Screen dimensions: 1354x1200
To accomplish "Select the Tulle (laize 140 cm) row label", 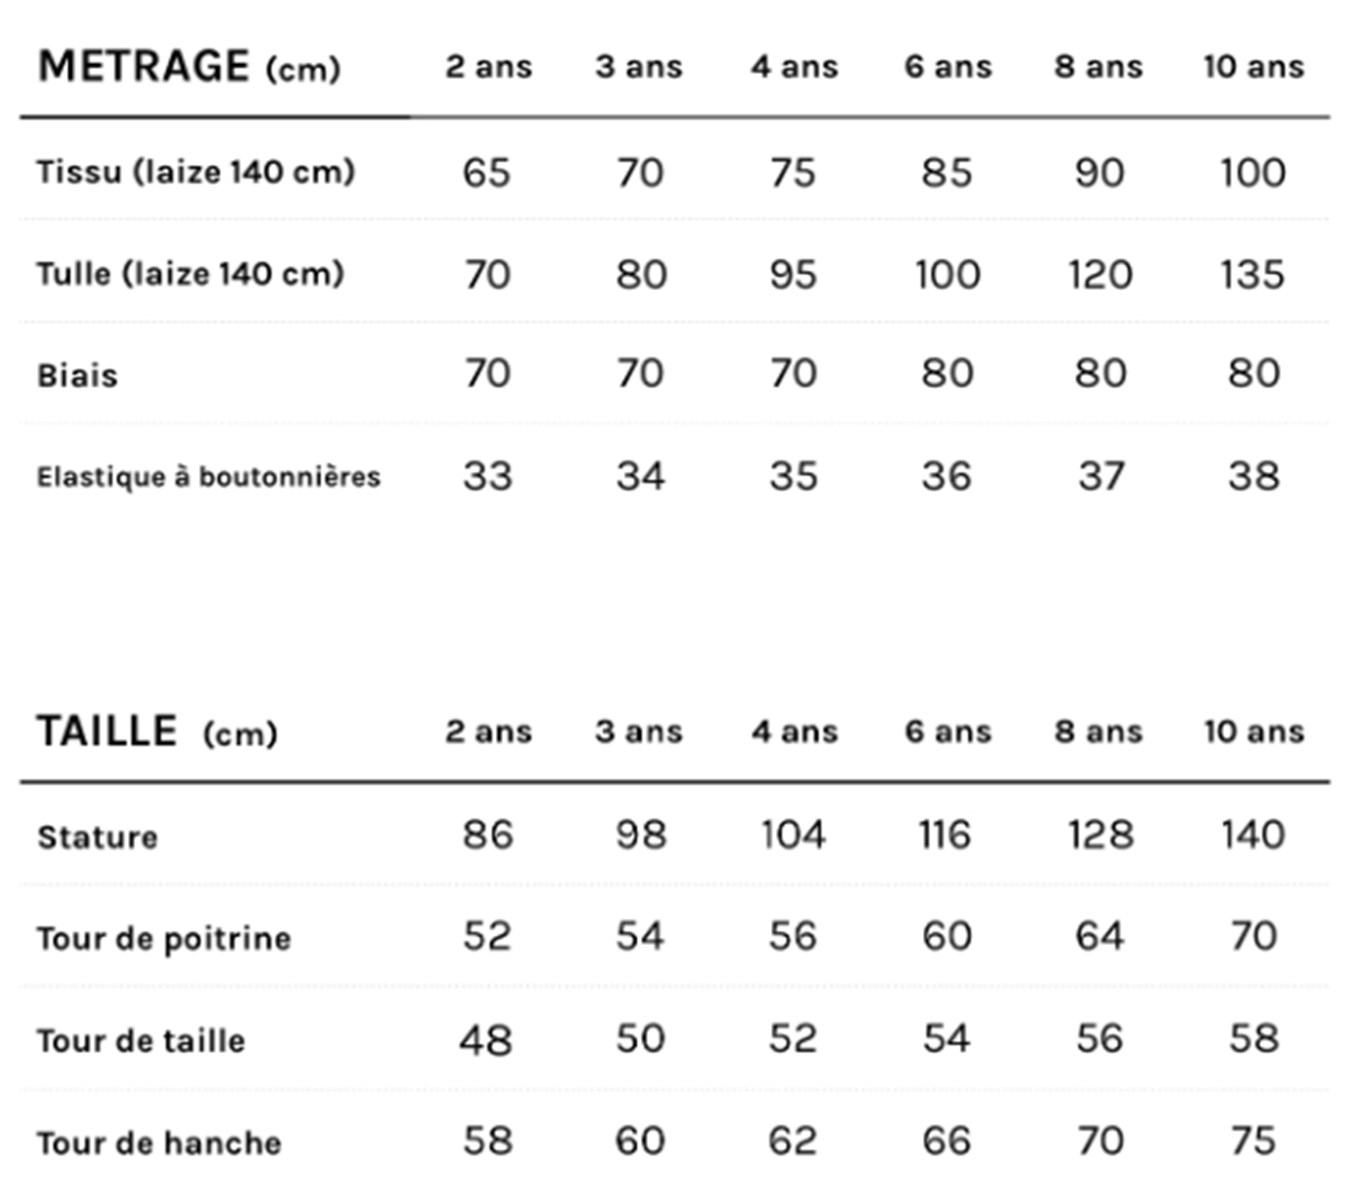I will (x=190, y=274).
